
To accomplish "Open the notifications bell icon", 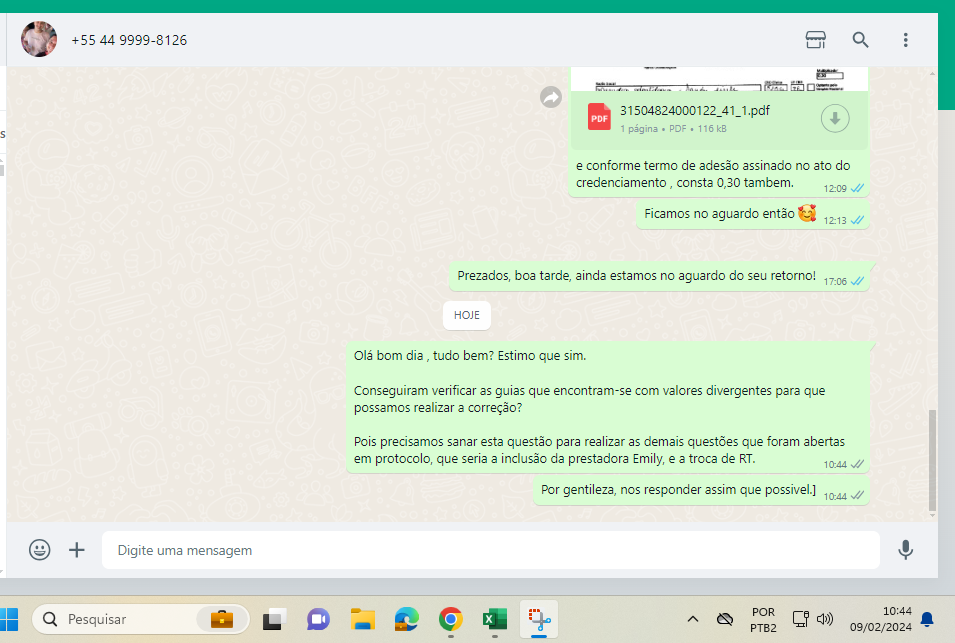I will (927, 619).
